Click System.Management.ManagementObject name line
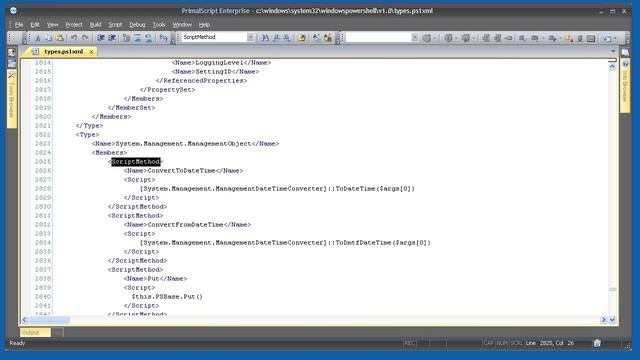 click(185, 144)
